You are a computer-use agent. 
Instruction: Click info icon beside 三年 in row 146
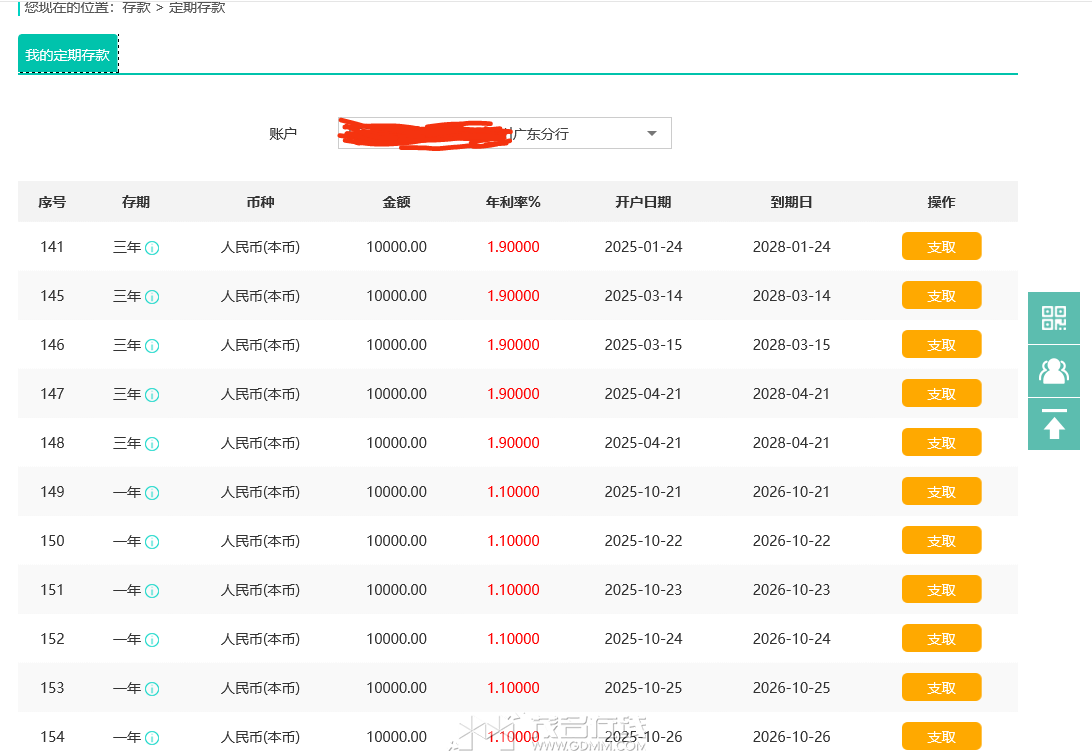pyautogui.click(x=152, y=346)
